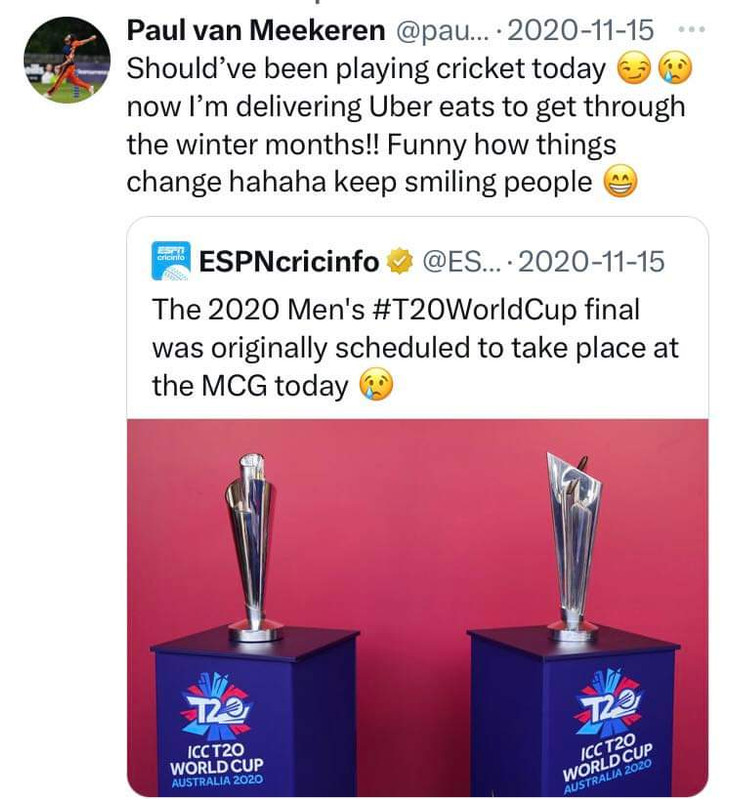The width and height of the screenshot is (733, 800).
Task: Click the tweet text about Uber eats
Action: (x=406, y=126)
